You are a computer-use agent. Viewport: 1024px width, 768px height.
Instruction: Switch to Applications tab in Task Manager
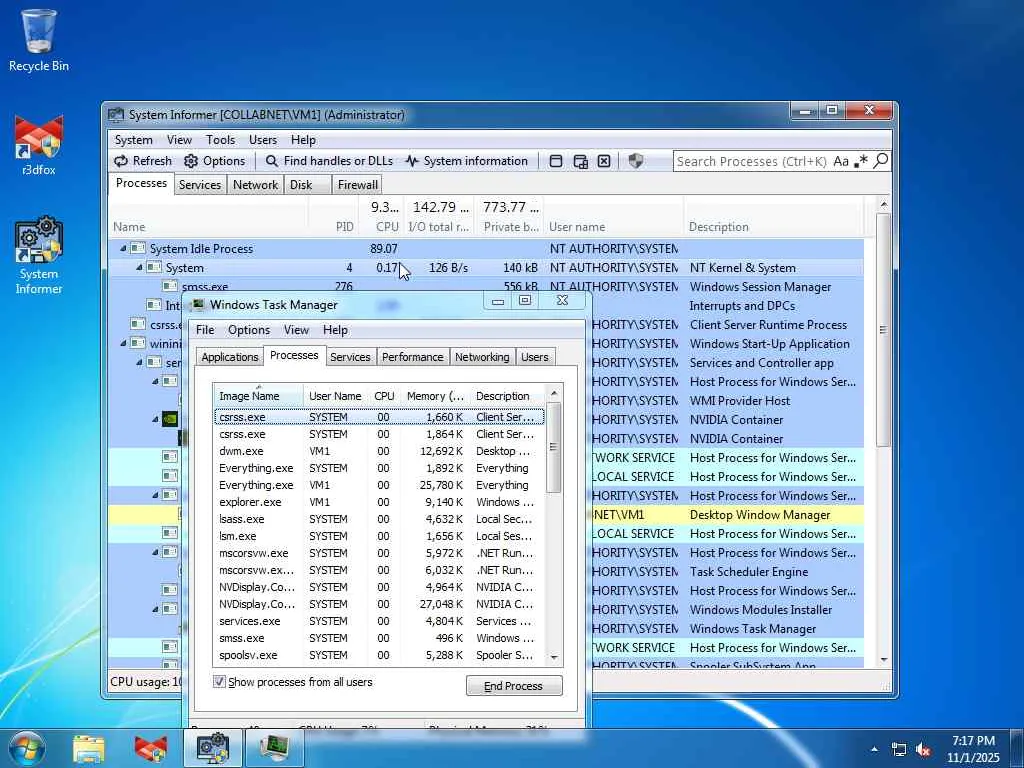click(229, 357)
